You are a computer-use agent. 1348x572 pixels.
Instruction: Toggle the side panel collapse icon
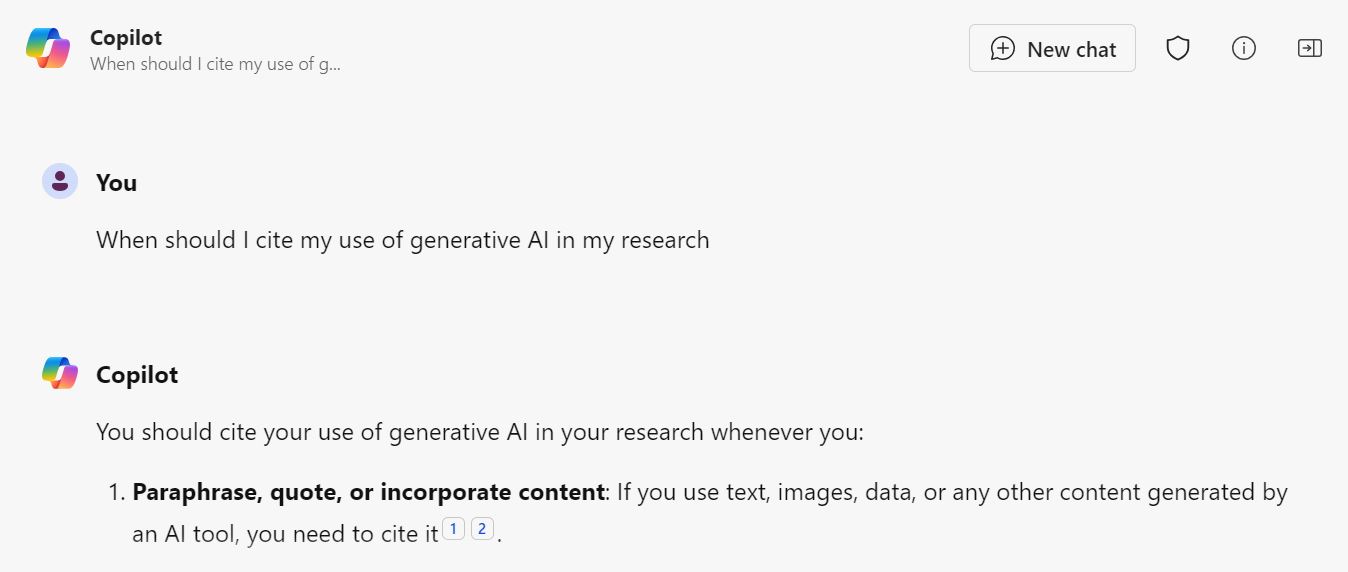click(1309, 48)
